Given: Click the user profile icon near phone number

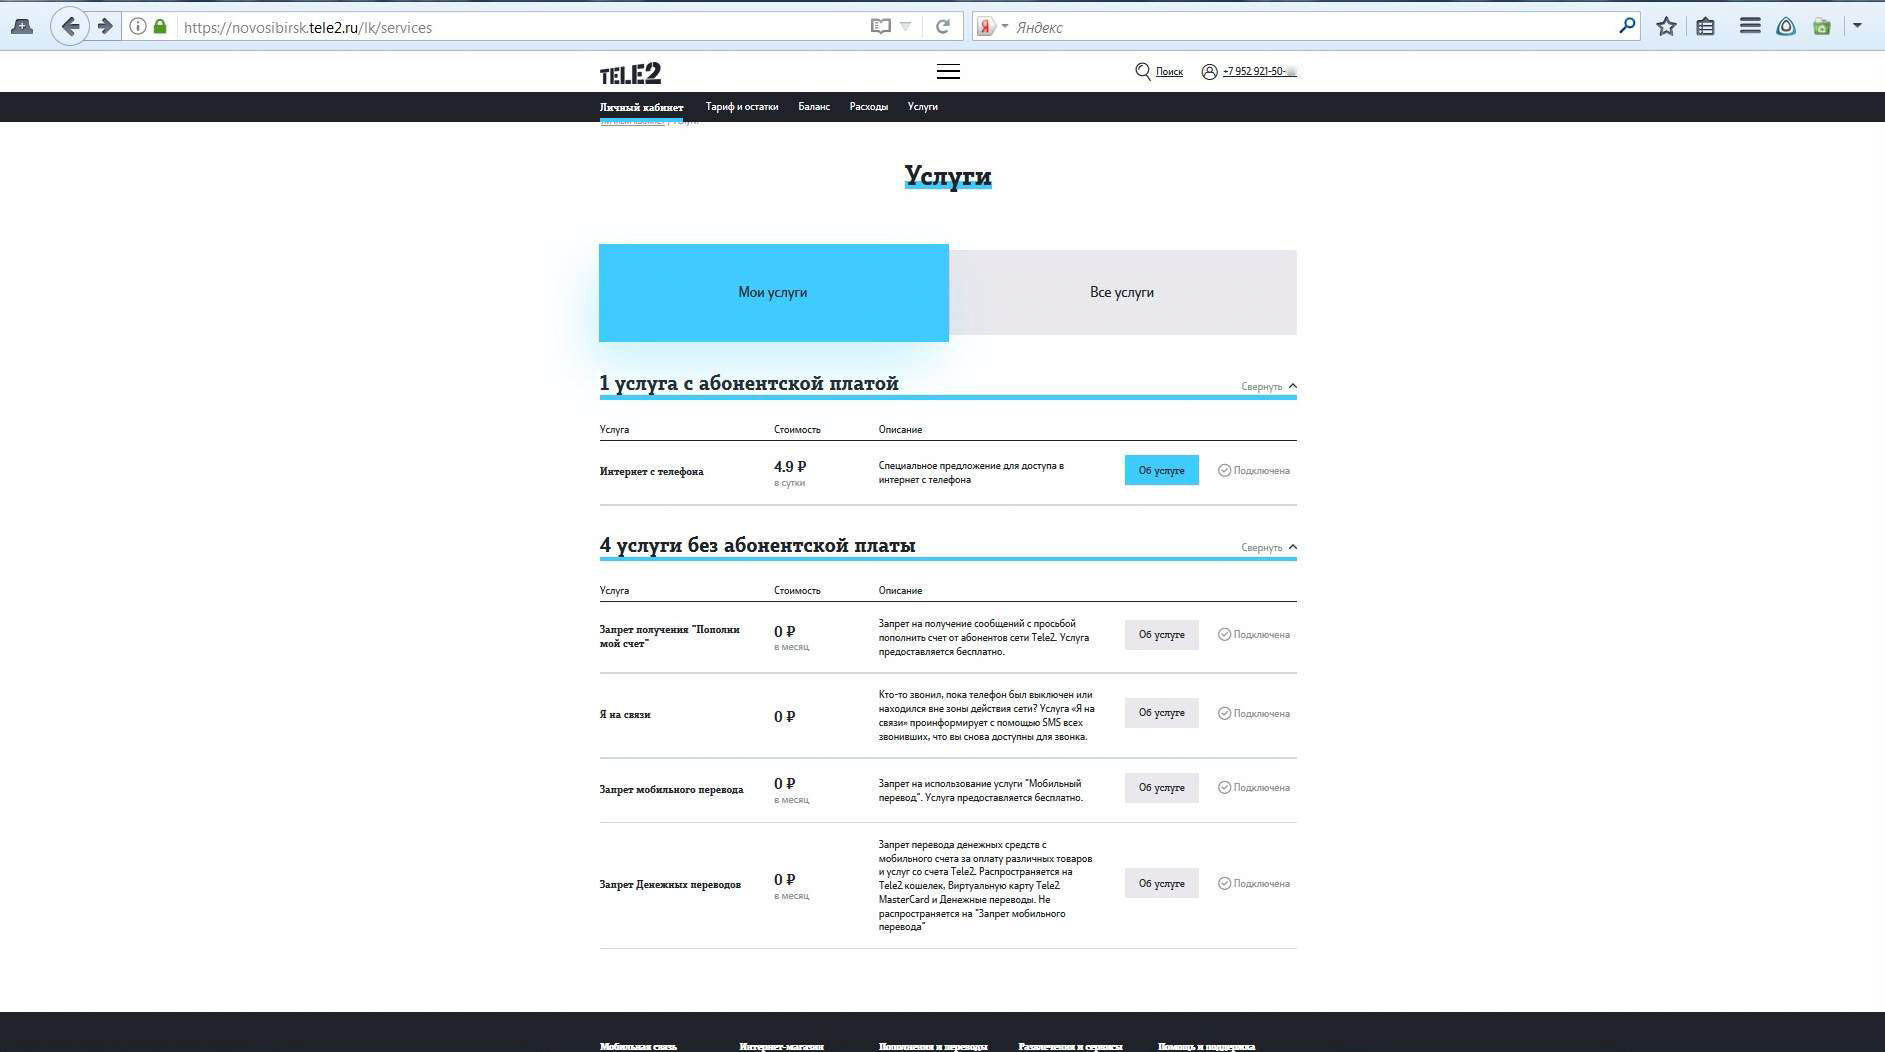Looking at the screenshot, I should tap(1209, 71).
